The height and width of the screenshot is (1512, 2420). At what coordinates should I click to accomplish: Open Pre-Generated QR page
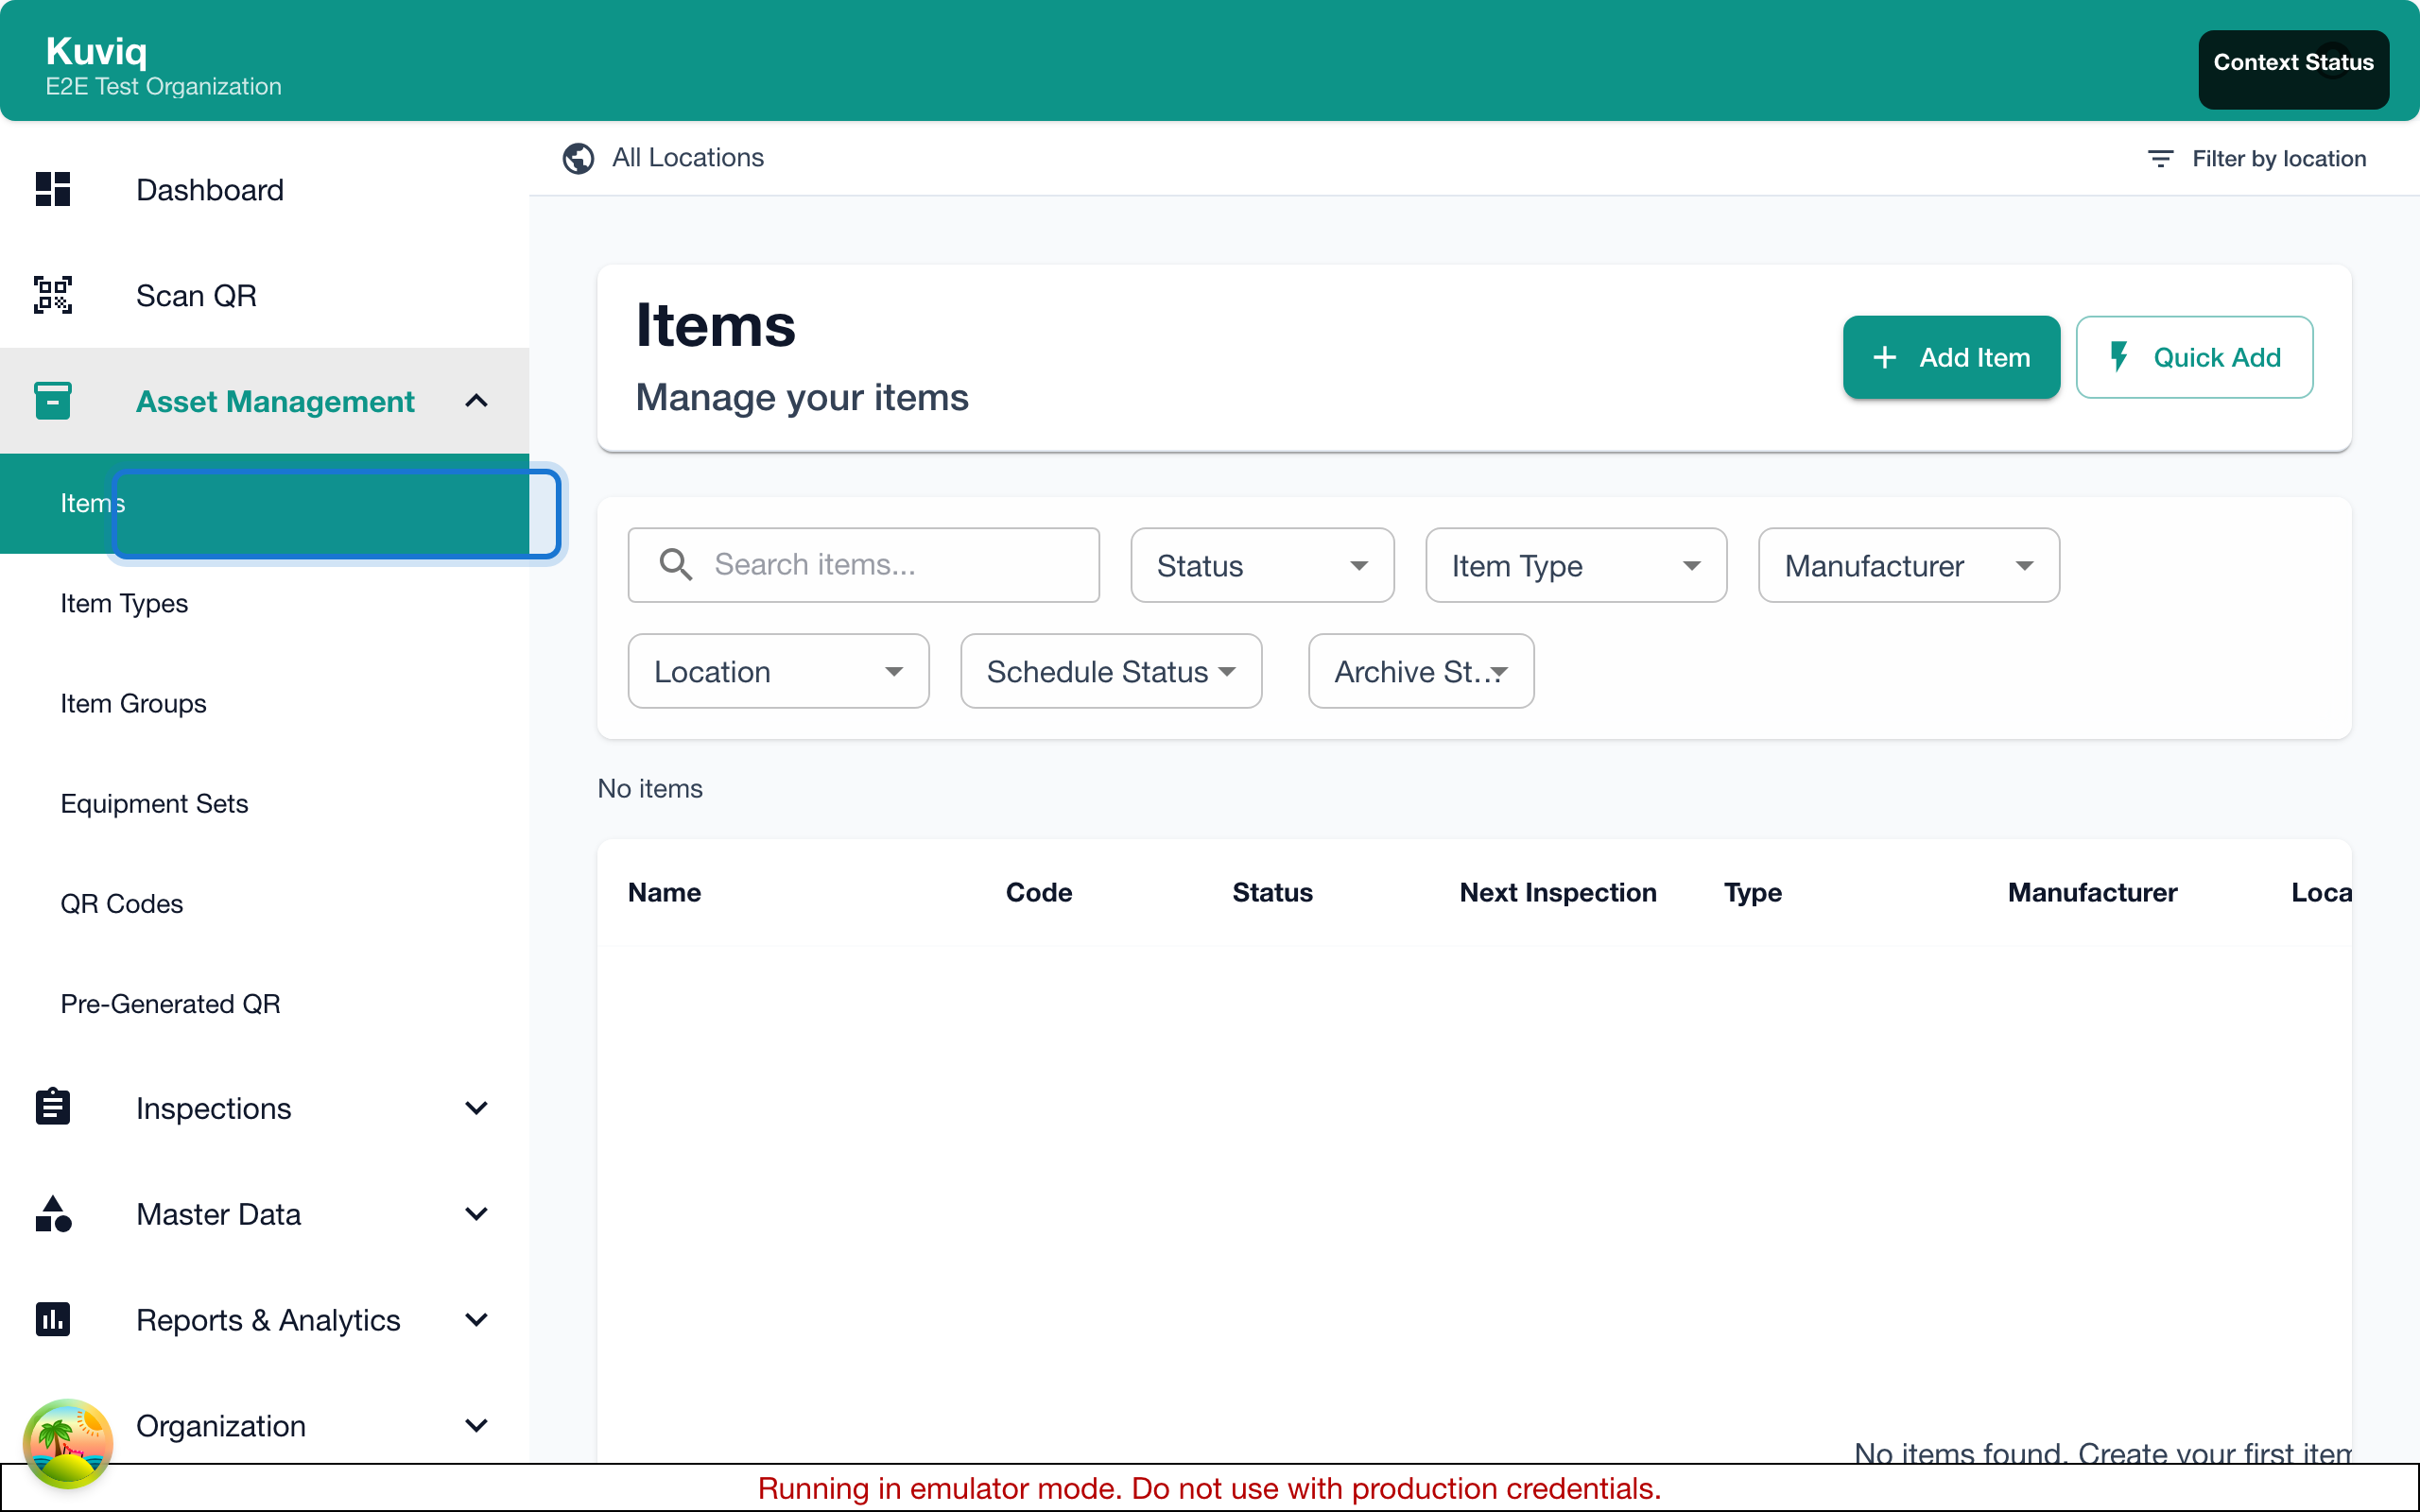(x=264, y=1003)
